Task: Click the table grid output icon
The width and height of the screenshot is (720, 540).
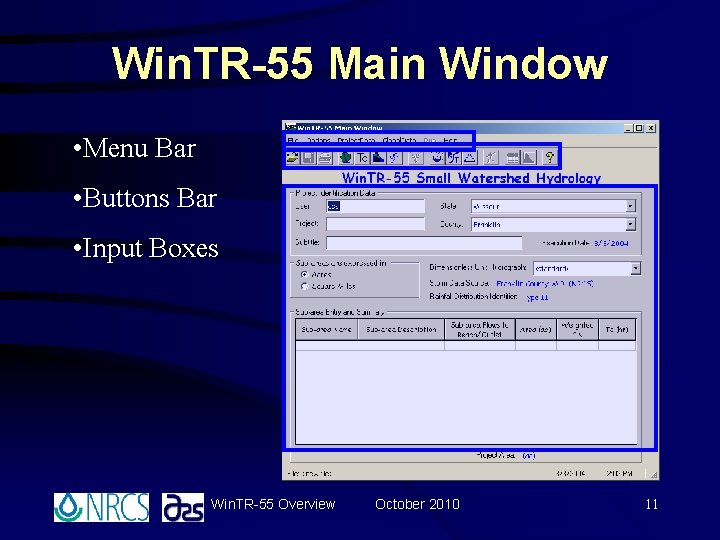Action: tap(512, 158)
